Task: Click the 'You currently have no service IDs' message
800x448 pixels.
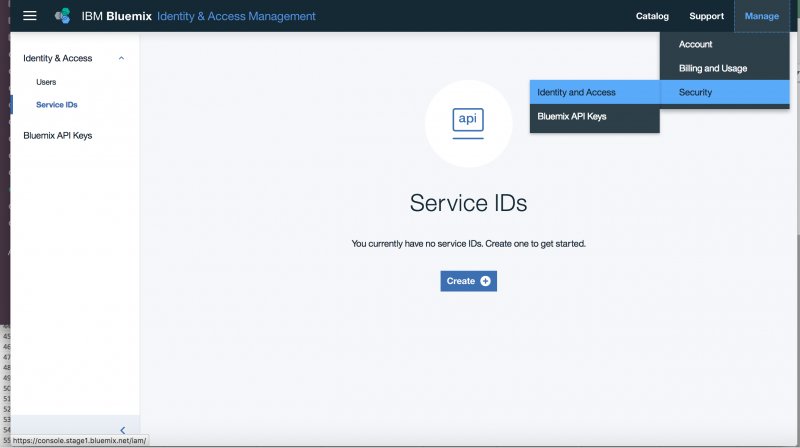Action: pyautogui.click(x=468, y=243)
